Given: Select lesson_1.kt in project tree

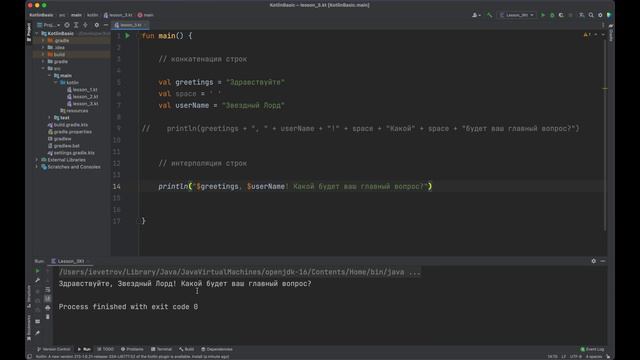Looking at the screenshot, I should click(x=82, y=89).
